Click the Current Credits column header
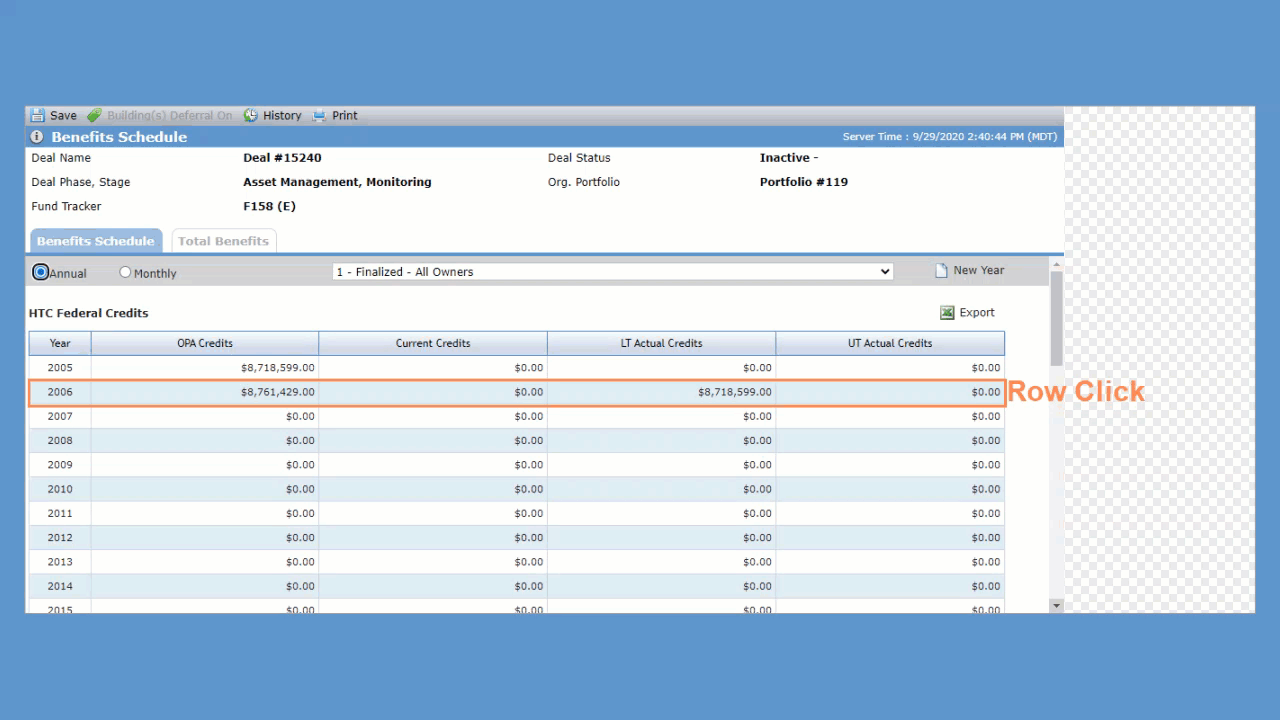Screen dimensions: 1280x720 click(433, 343)
